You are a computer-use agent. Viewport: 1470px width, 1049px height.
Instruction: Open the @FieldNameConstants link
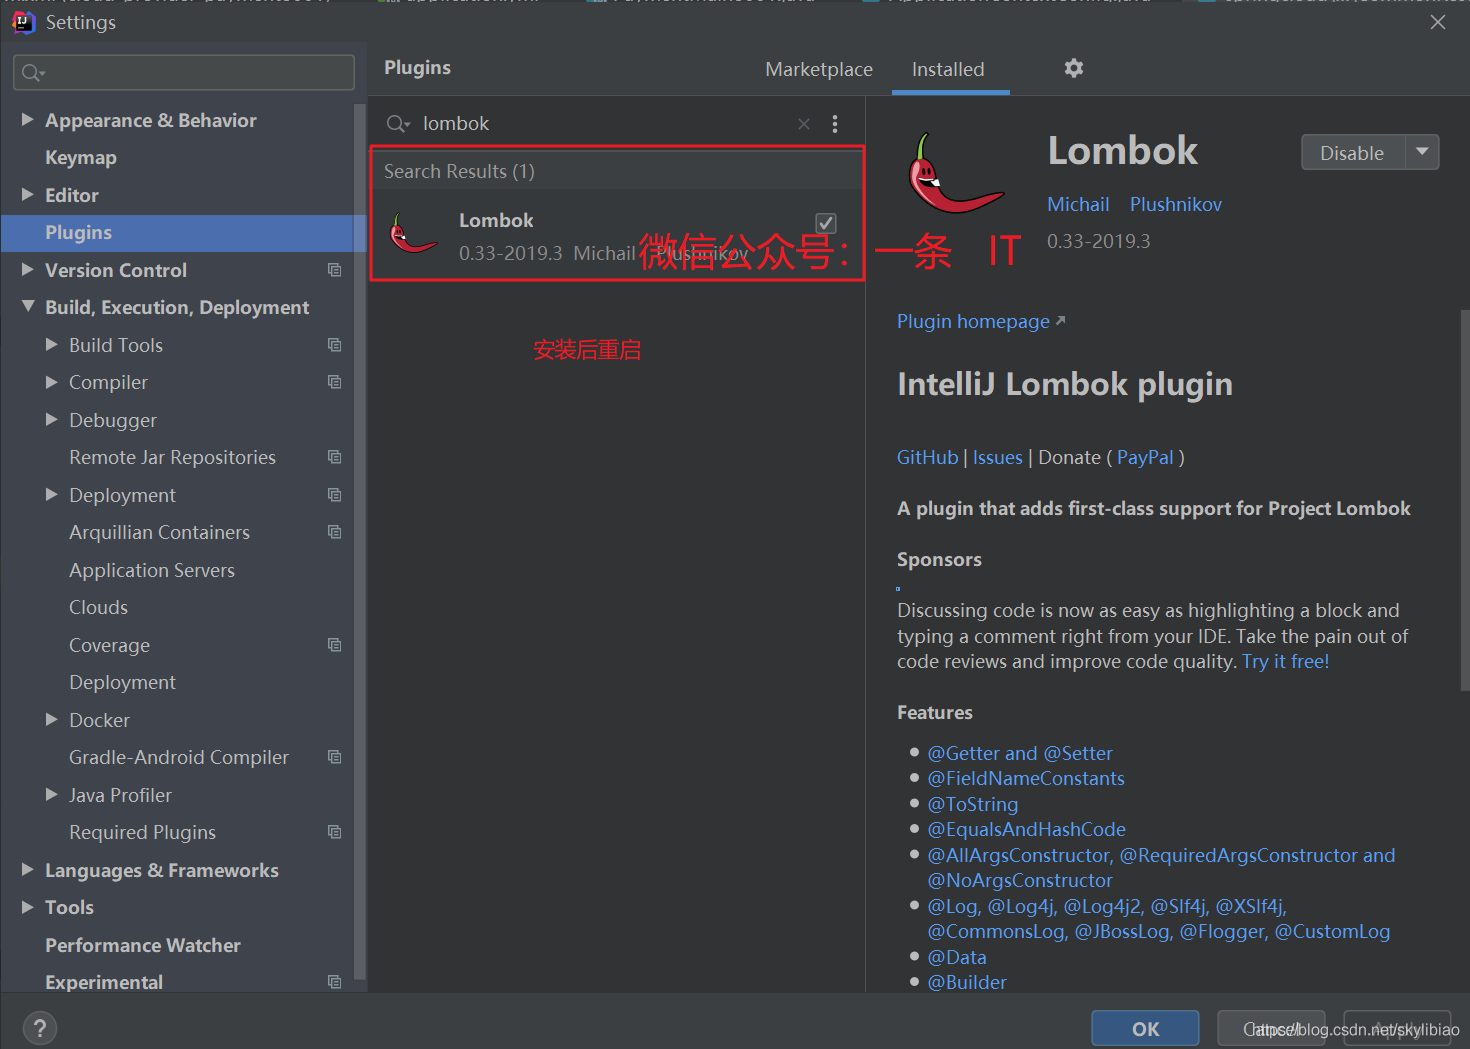[1026, 778]
